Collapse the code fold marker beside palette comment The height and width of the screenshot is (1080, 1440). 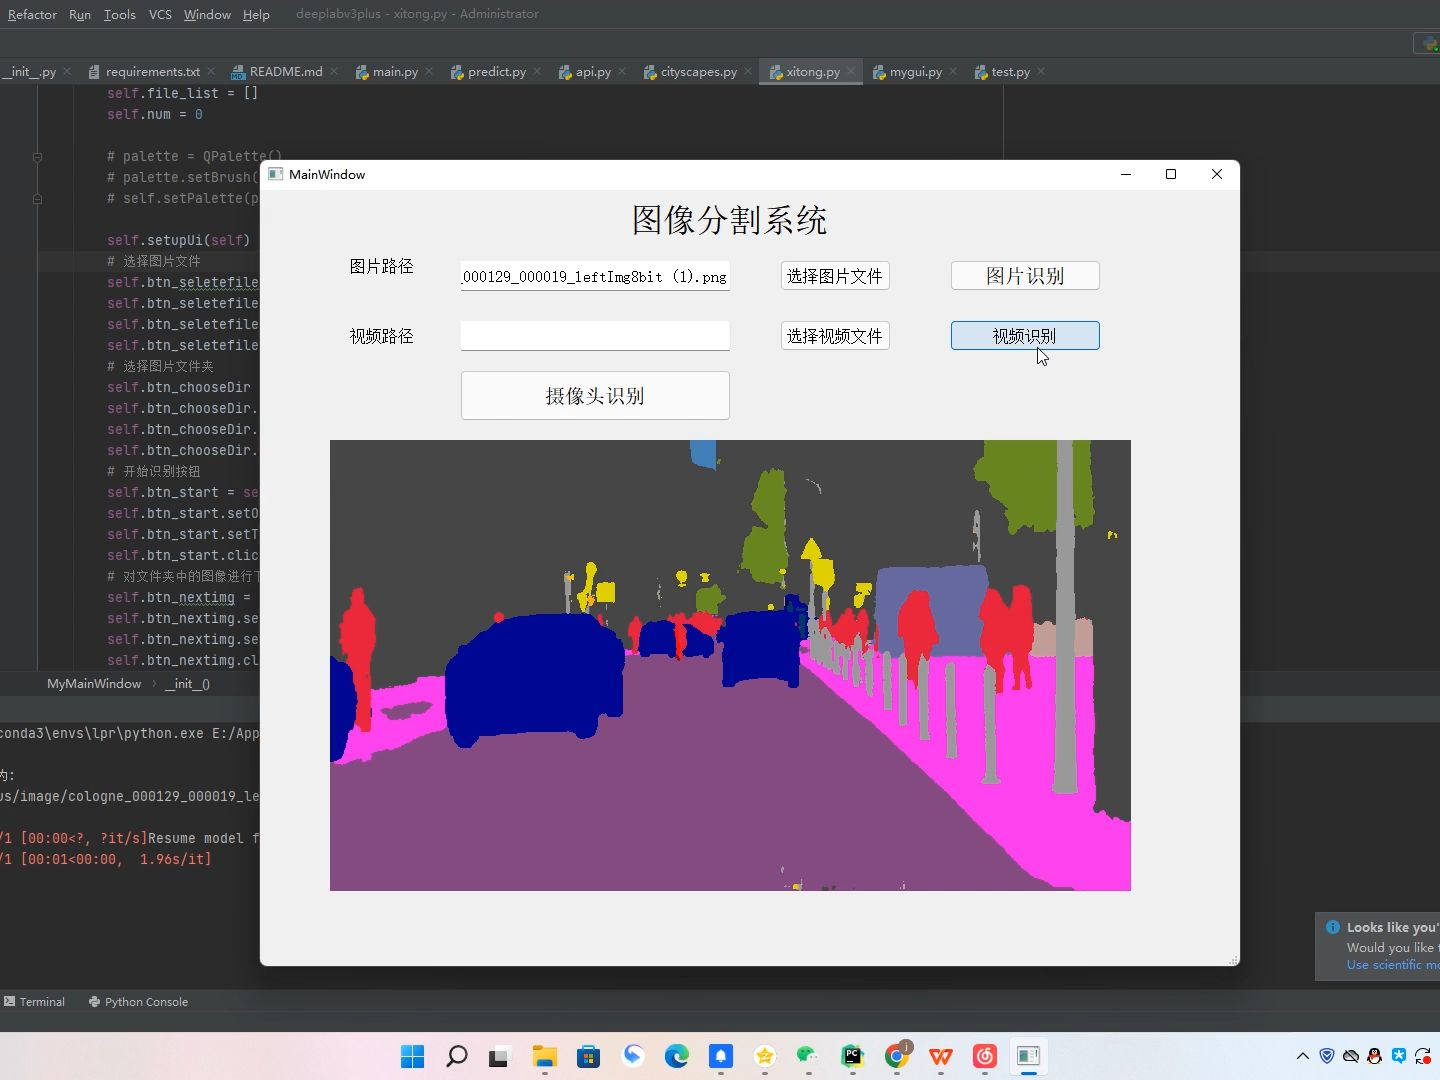click(37, 157)
